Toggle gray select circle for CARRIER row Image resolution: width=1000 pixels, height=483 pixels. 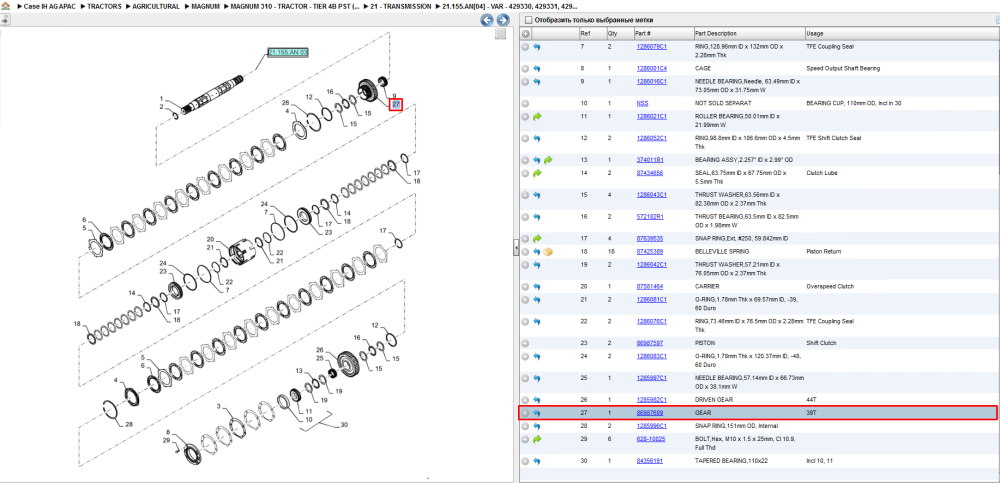click(x=526, y=287)
